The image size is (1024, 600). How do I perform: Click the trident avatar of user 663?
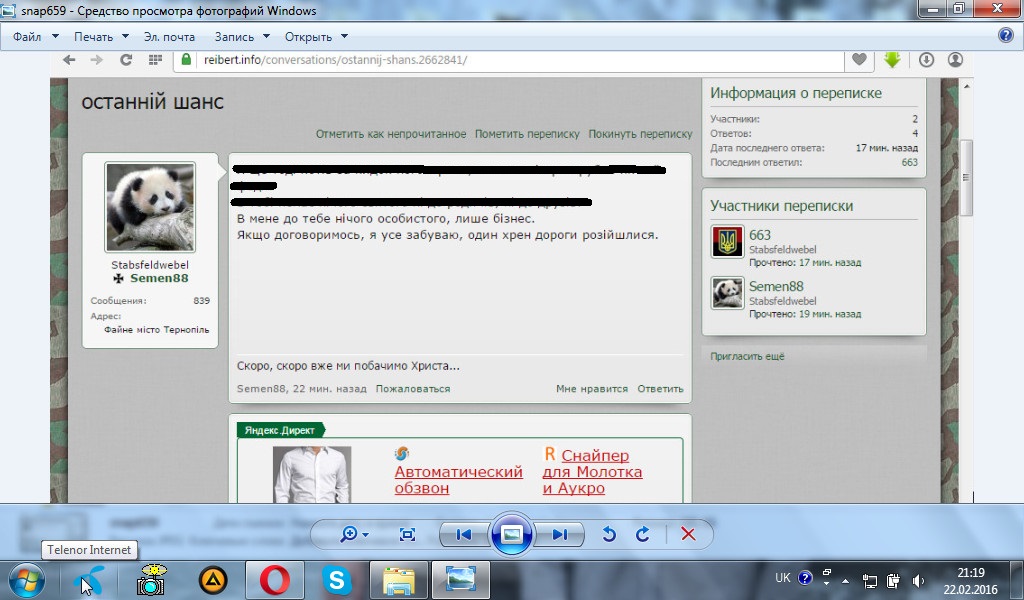click(728, 242)
